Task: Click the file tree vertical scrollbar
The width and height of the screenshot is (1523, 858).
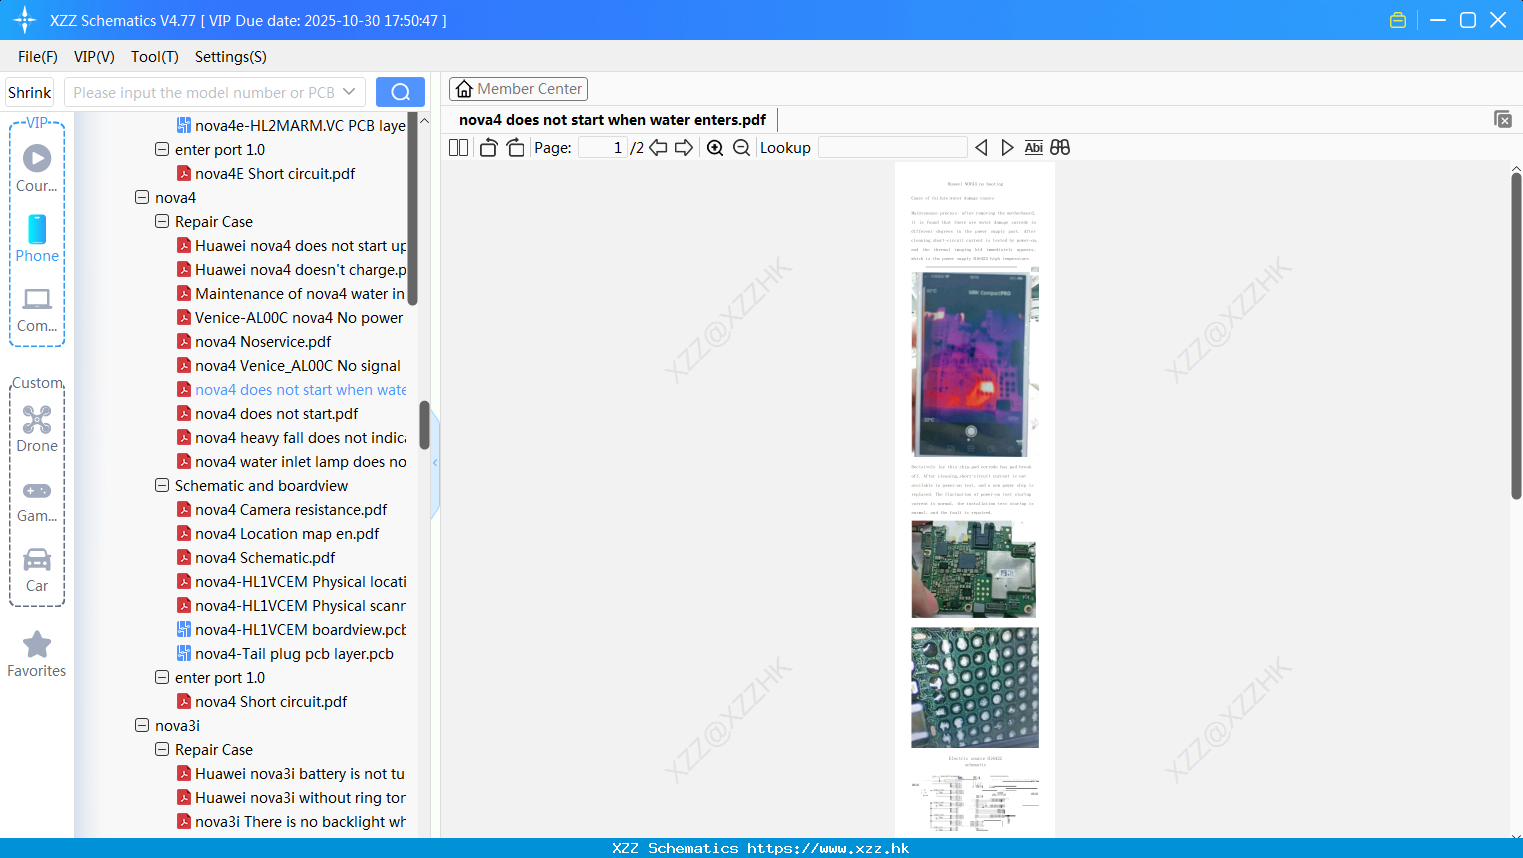Action: click(424, 425)
